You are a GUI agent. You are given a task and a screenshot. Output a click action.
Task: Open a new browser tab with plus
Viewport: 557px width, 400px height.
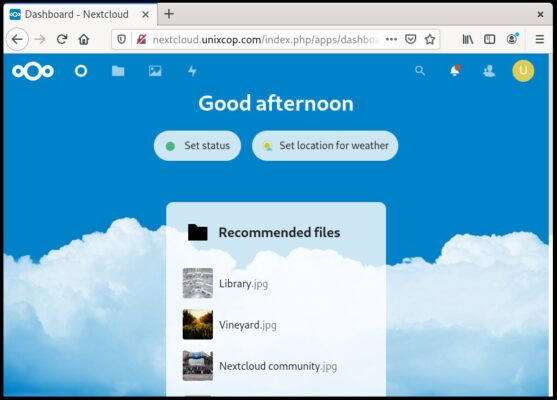click(x=169, y=14)
